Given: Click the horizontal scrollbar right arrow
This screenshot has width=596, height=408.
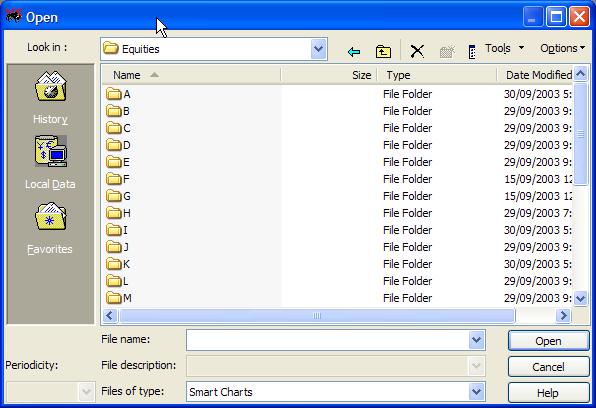Looking at the screenshot, I should pos(563,316).
